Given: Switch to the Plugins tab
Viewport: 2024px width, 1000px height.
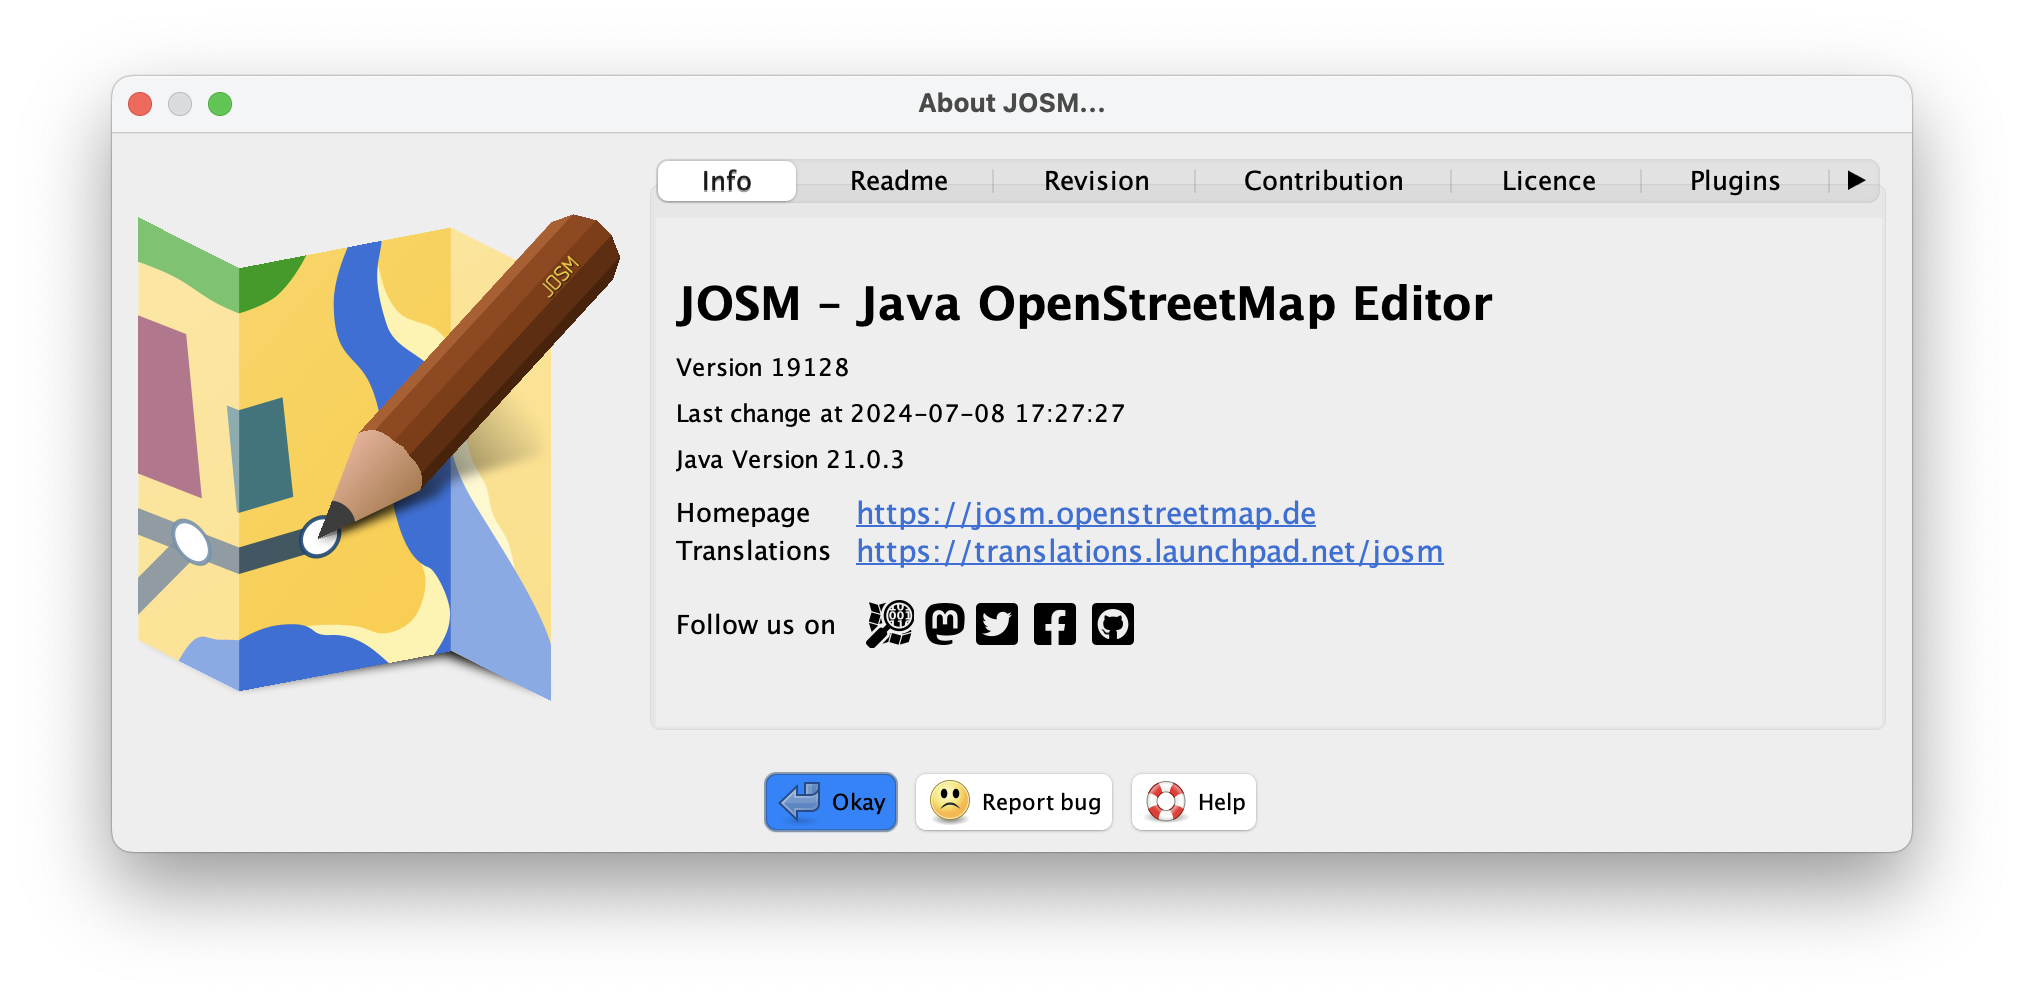Looking at the screenshot, I should [x=1735, y=181].
